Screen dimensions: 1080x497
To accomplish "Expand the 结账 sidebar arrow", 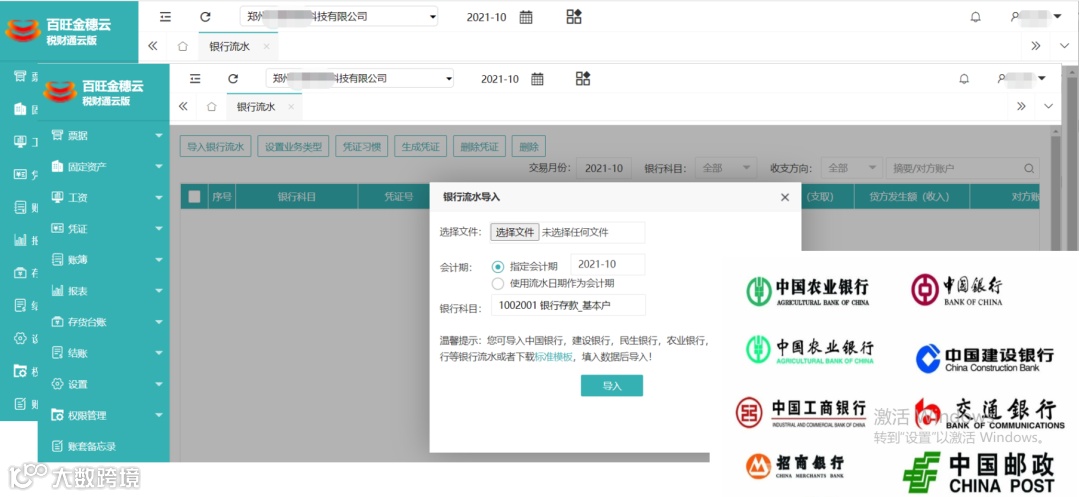I will coord(159,353).
